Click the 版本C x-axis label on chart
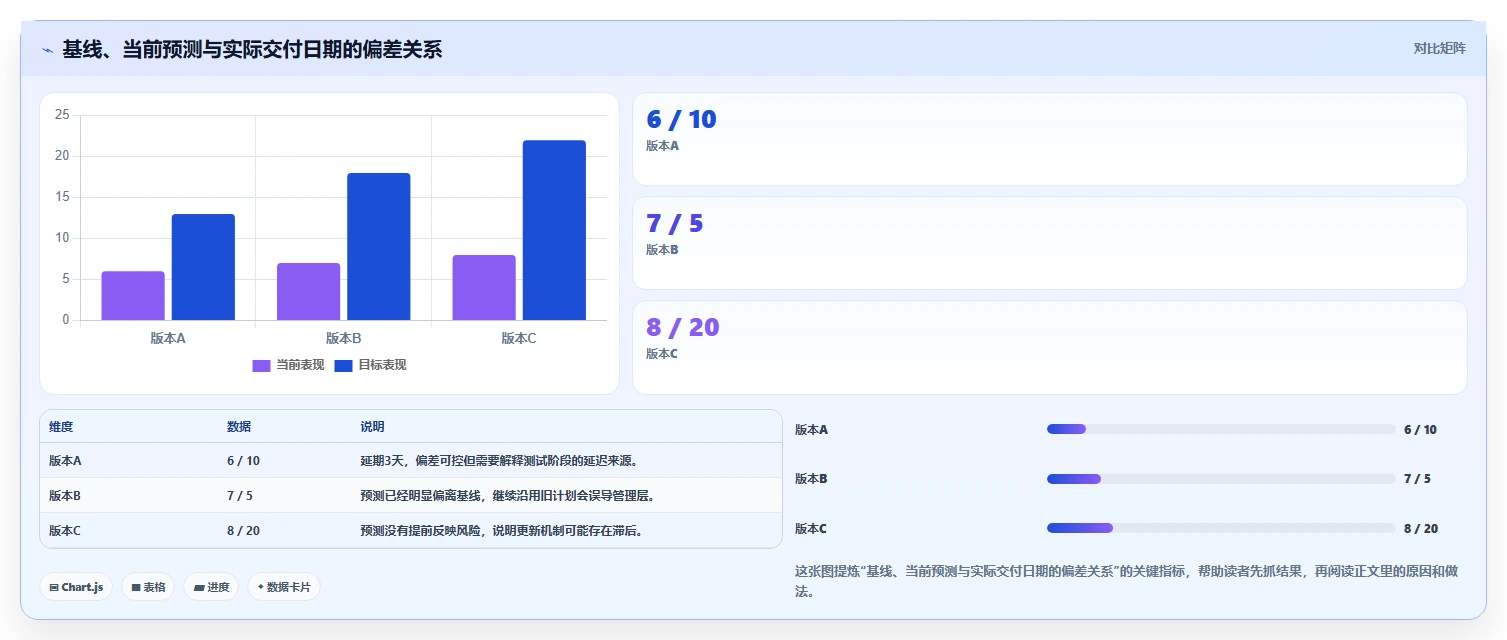 point(519,338)
